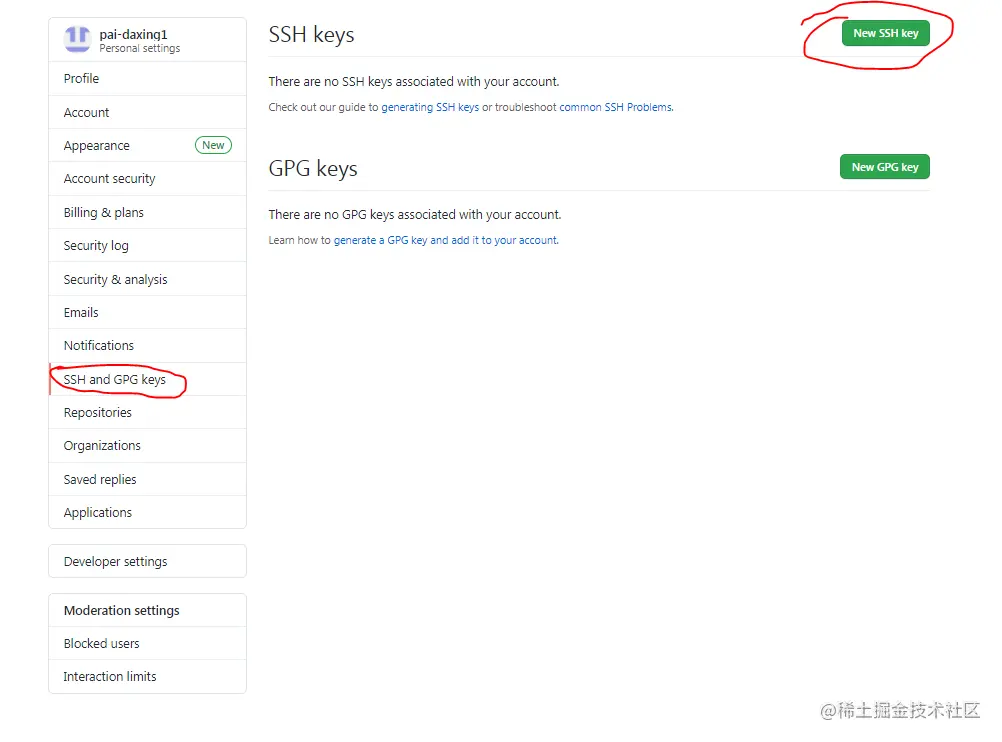Click the New SSH key button
This screenshot has width=1002, height=742.
click(886, 33)
